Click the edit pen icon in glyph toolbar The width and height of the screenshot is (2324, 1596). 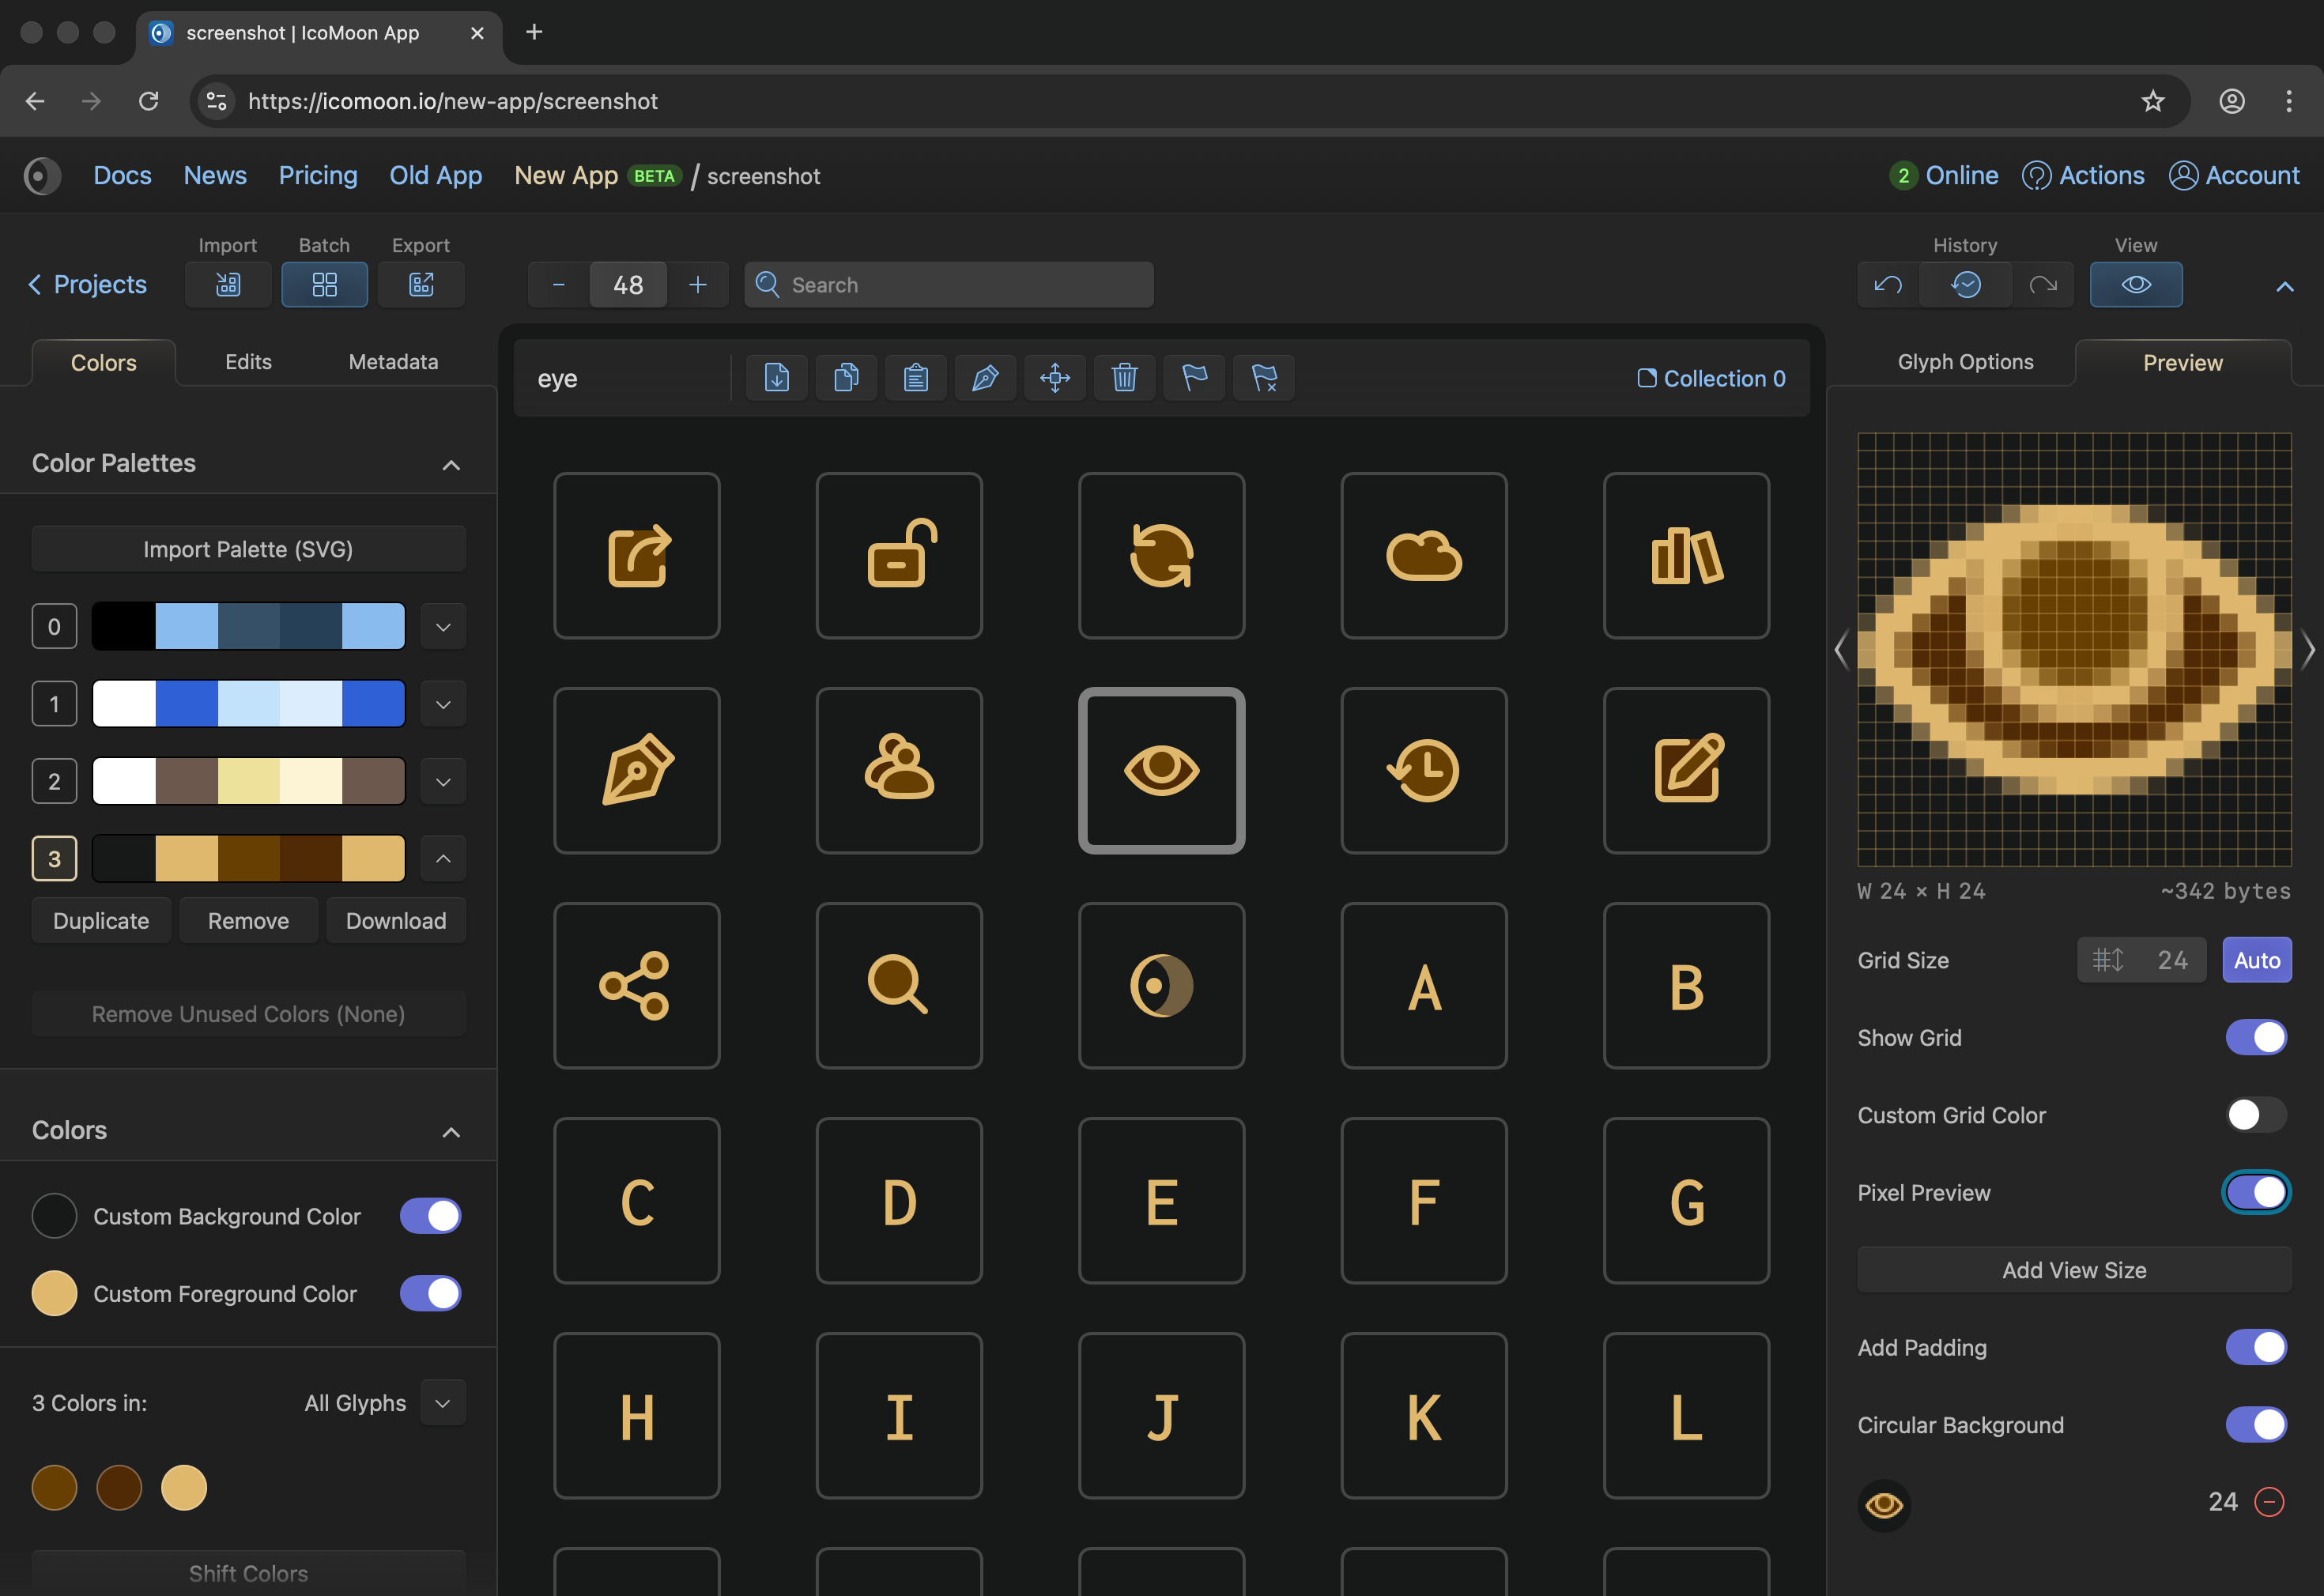pos(985,378)
